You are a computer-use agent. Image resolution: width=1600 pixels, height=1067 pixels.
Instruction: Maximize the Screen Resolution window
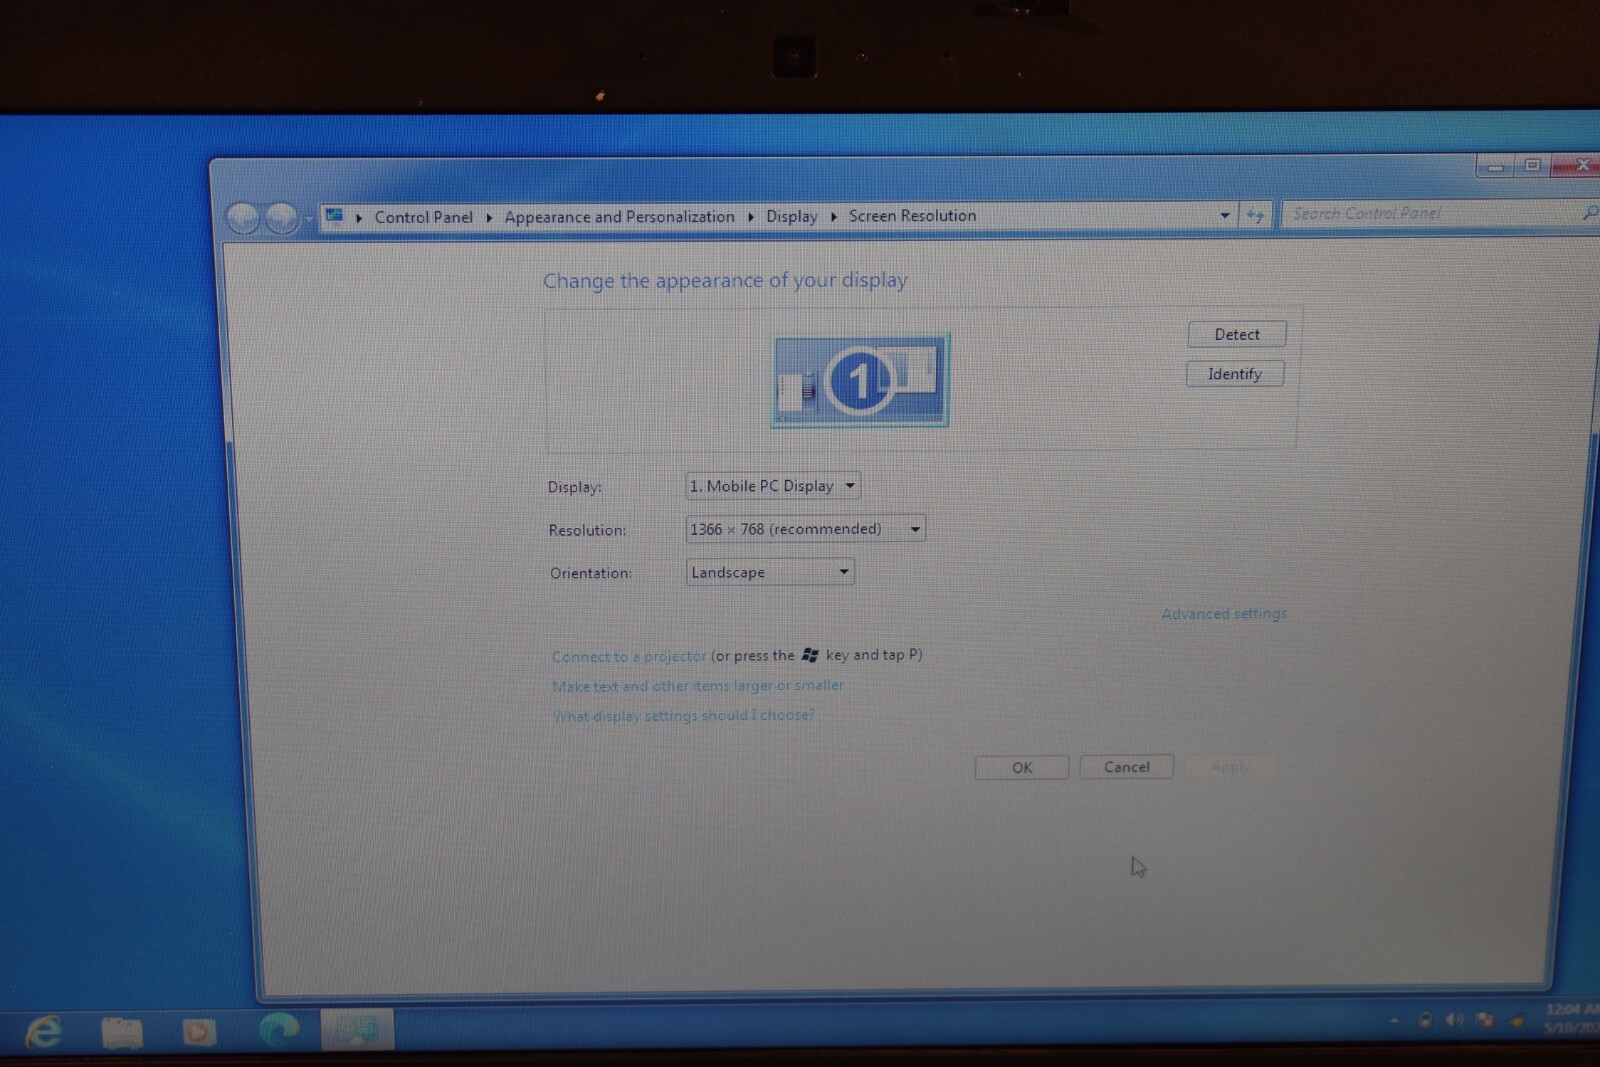(x=1532, y=165)
